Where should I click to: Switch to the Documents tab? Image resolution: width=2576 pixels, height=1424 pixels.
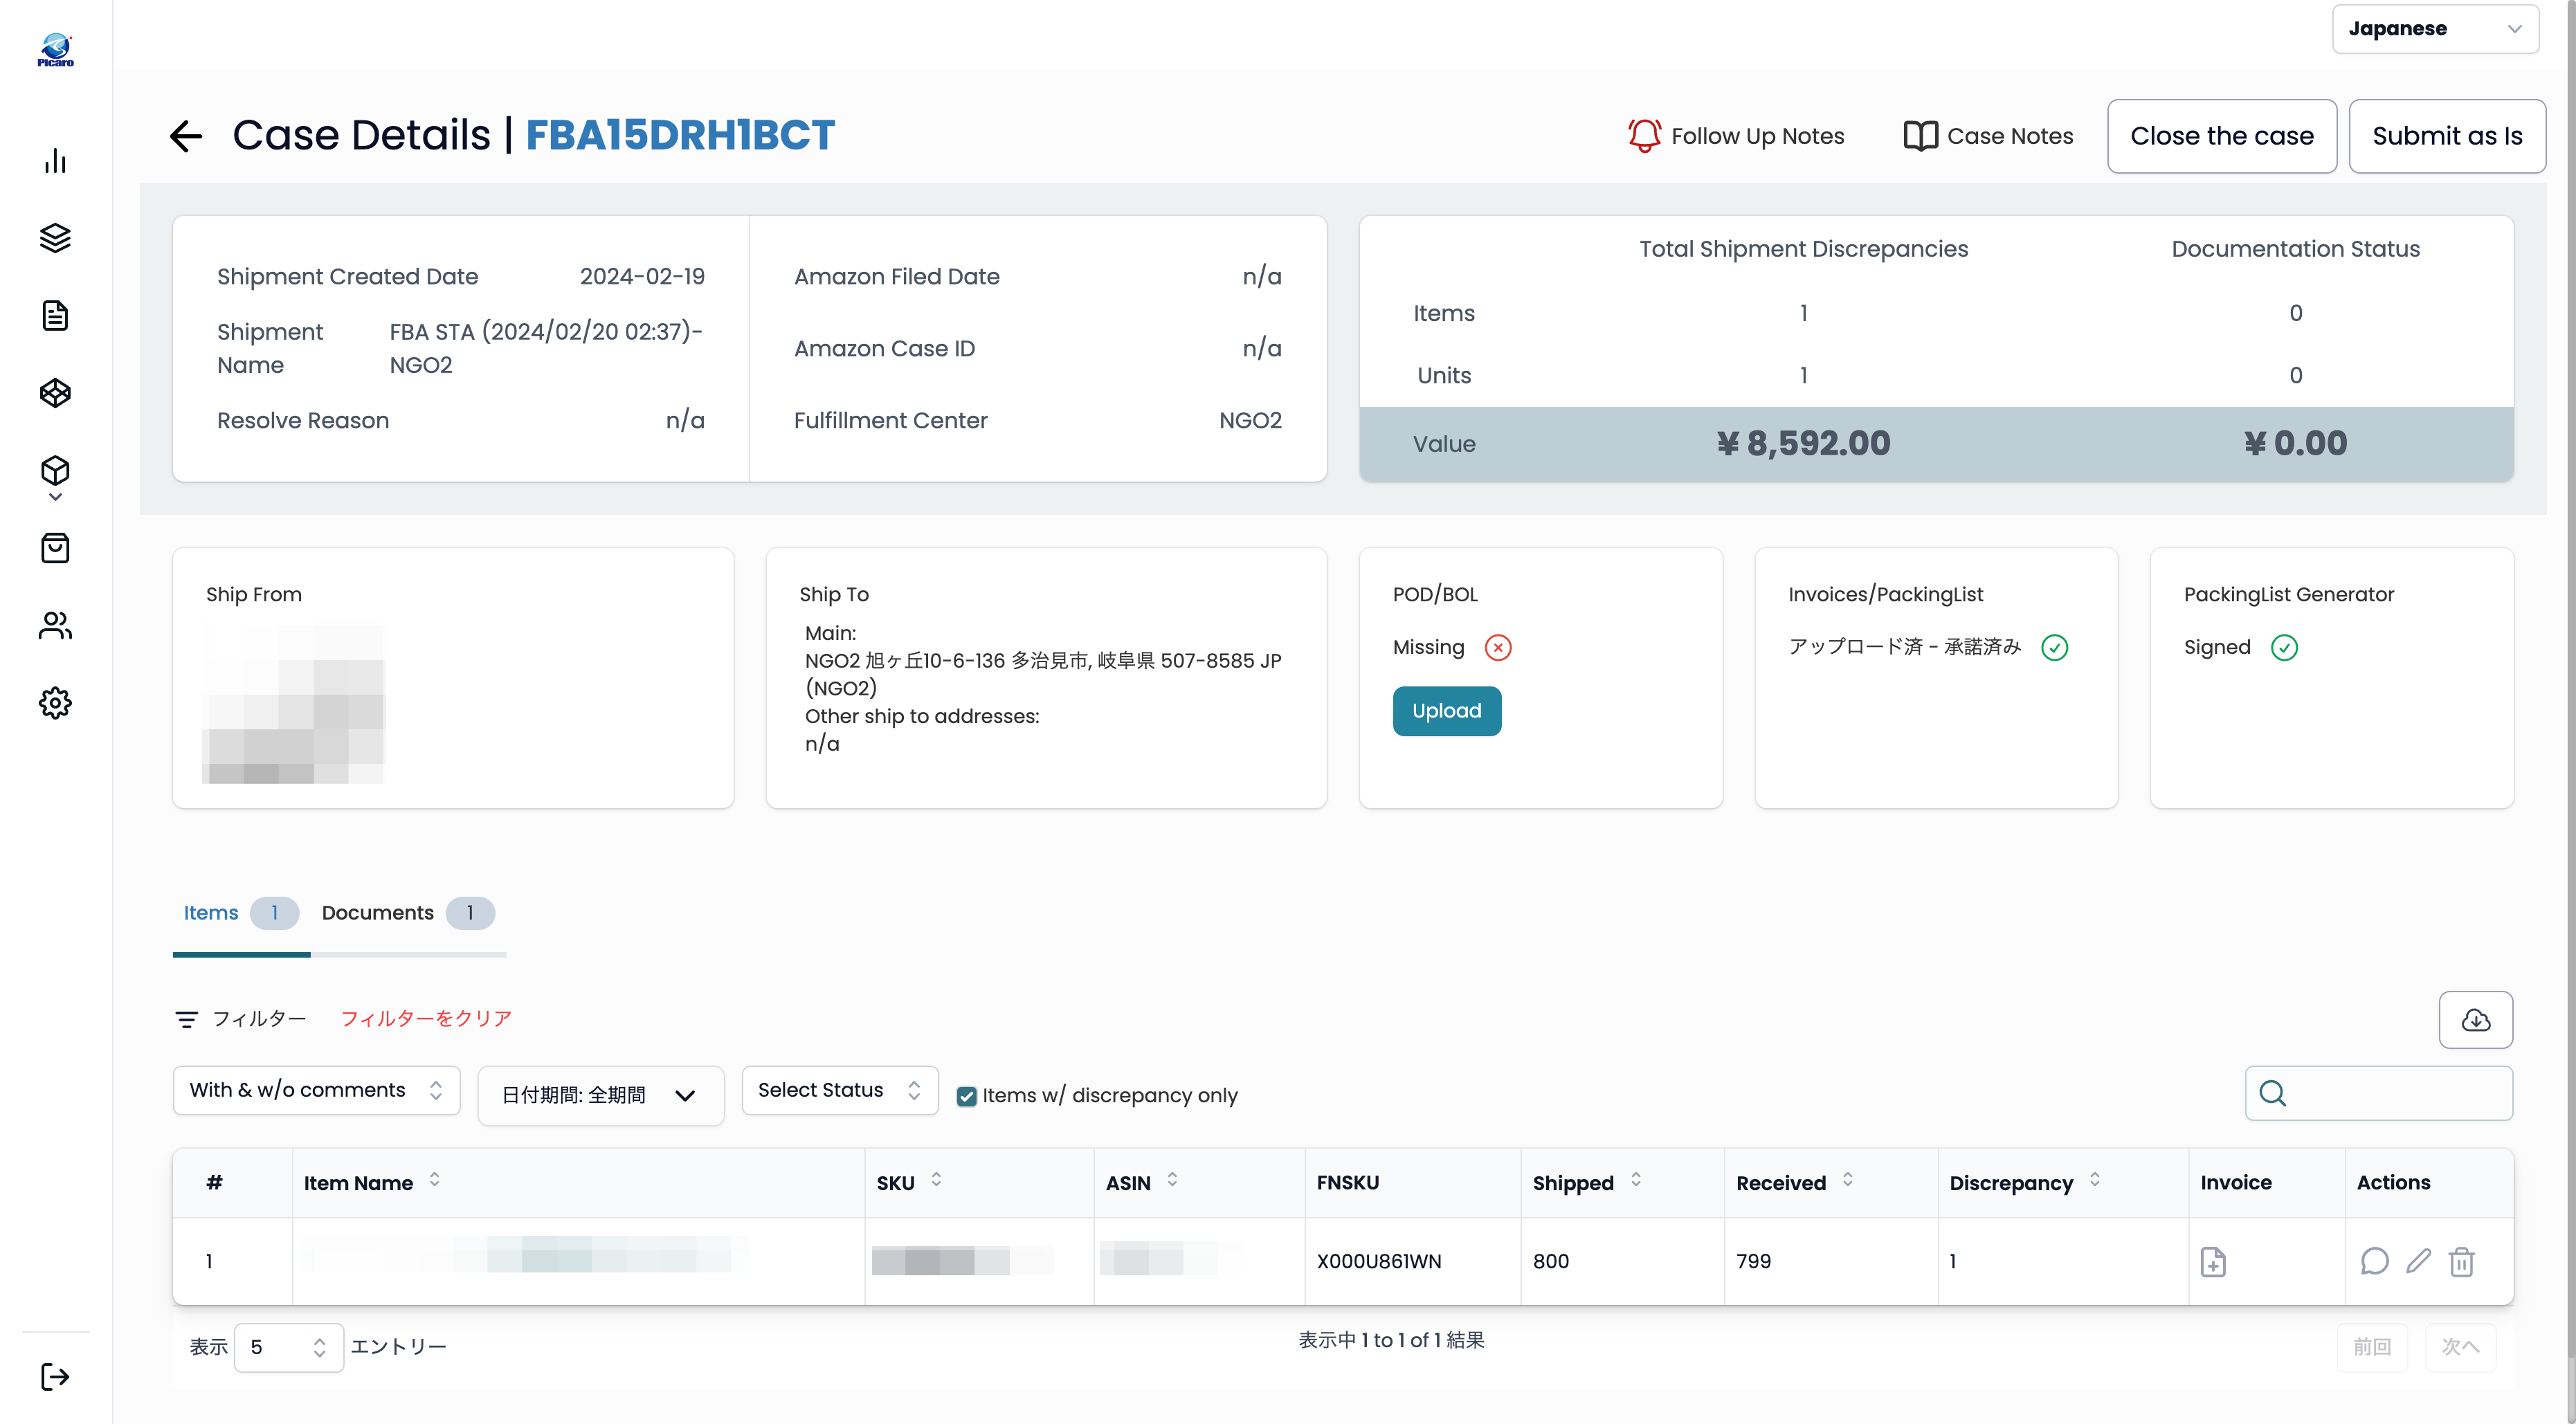click(407, 913)
